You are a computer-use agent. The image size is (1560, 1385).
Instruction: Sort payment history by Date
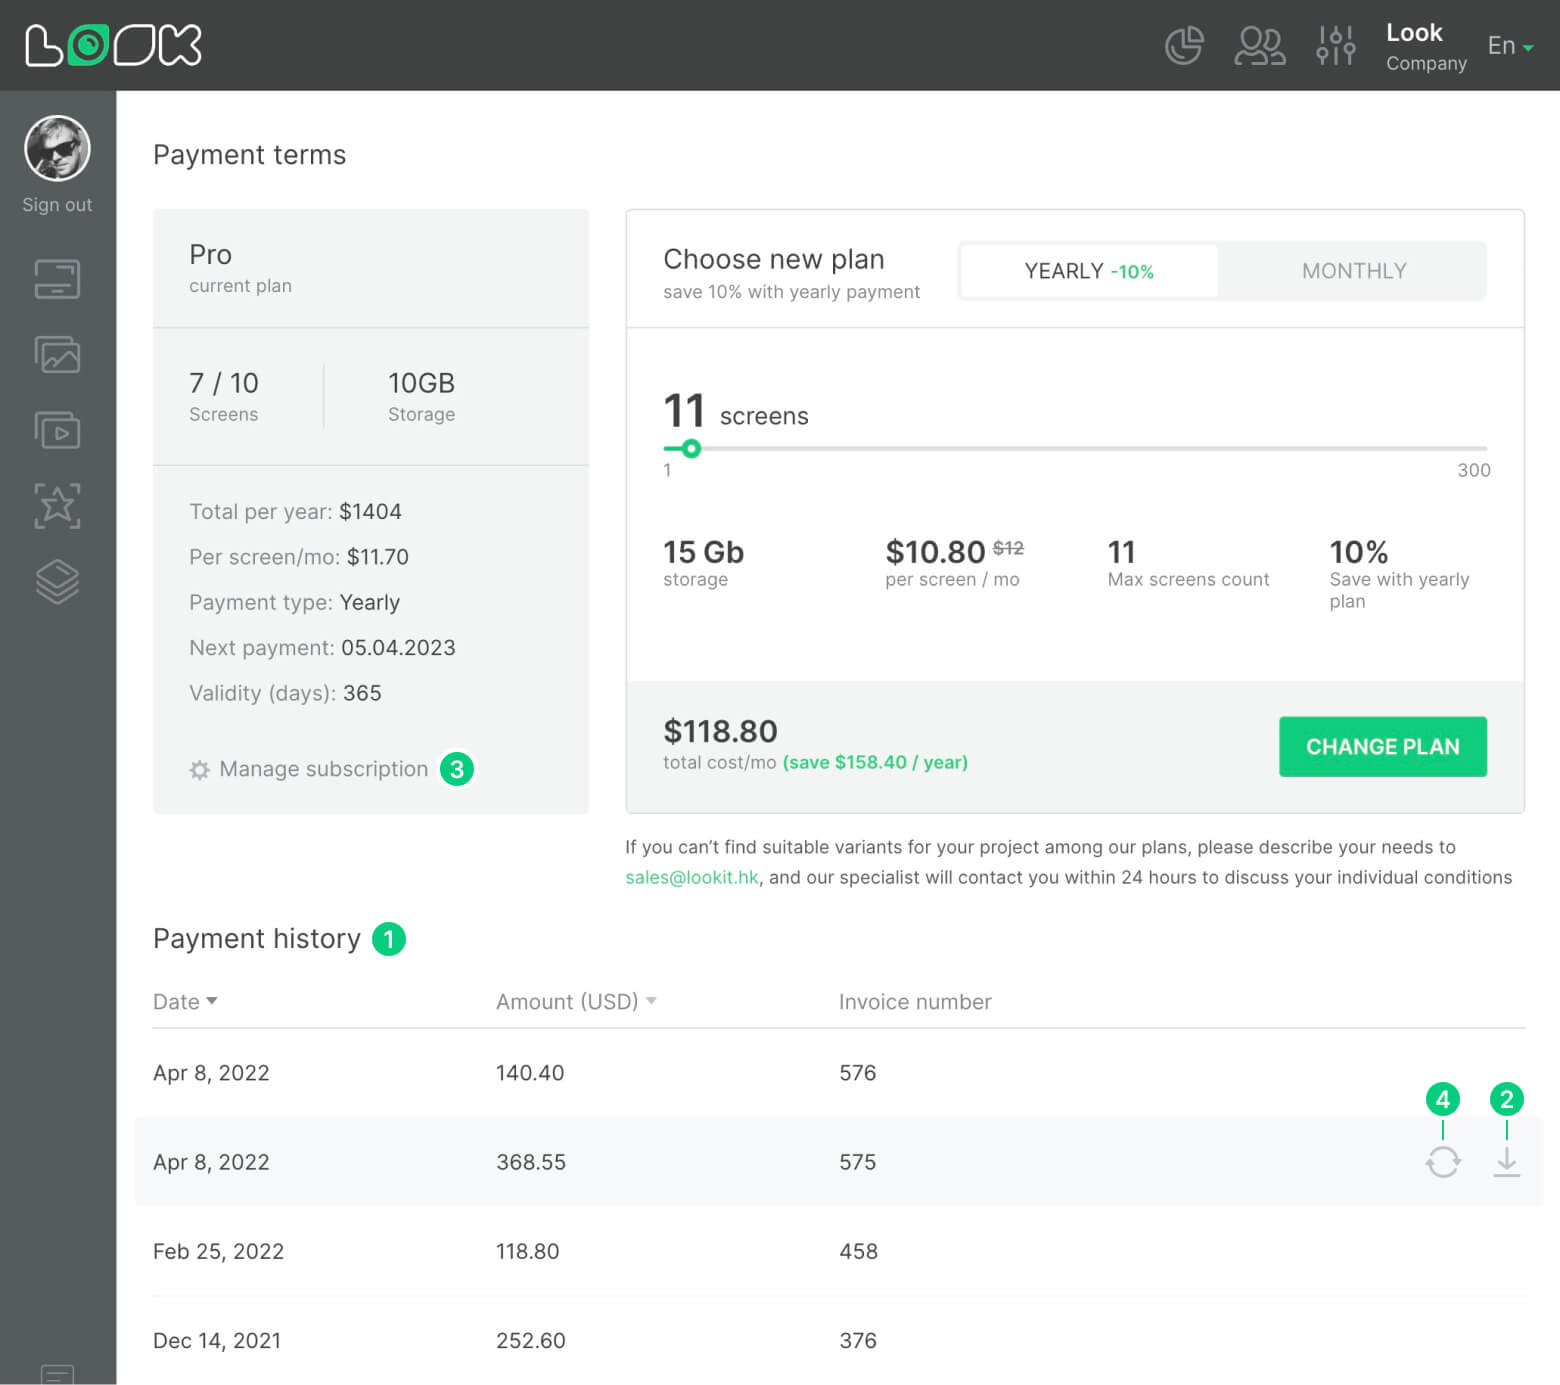point(185,1002)
